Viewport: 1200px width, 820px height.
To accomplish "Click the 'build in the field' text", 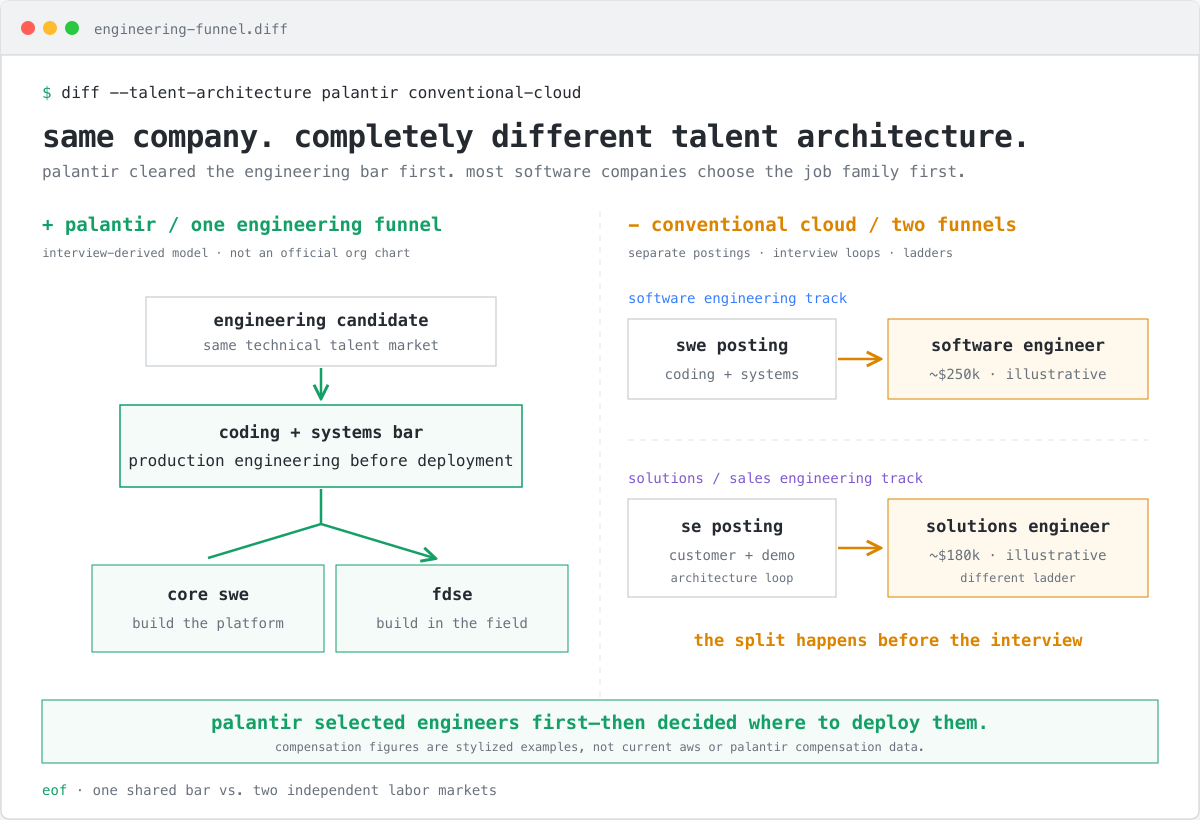I will [x=452, y=623].
